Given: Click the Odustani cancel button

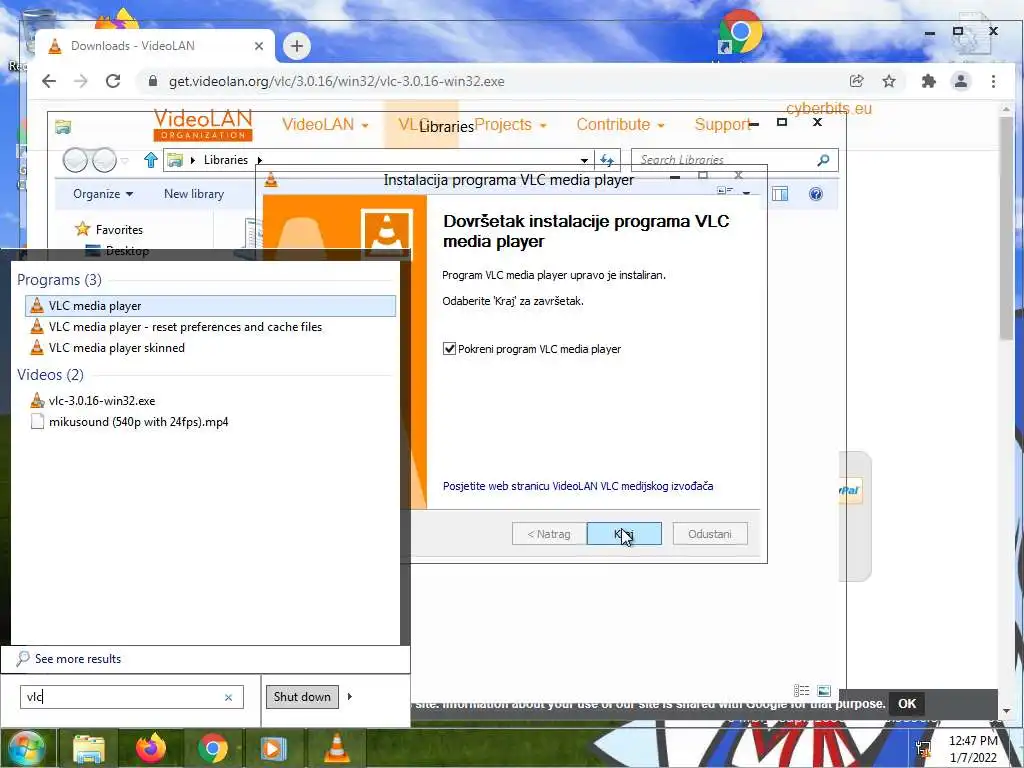Looking at the screenshot, I should point(710,534).
